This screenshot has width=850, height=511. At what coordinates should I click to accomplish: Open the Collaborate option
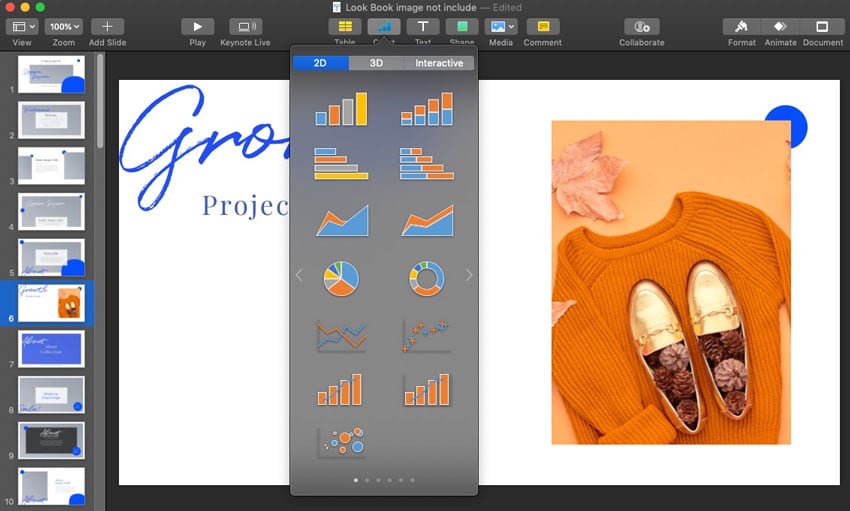(642, 27)
